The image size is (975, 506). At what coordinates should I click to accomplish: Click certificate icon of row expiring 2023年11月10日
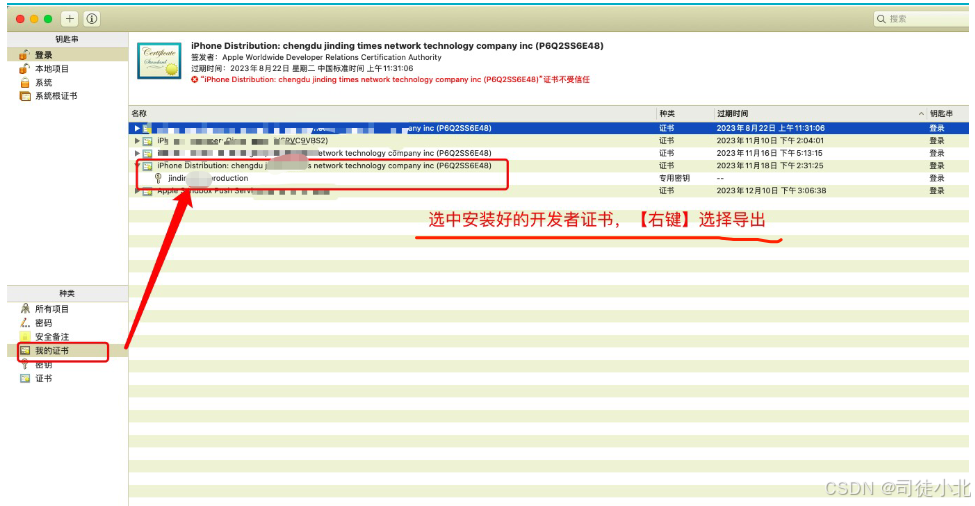[x=147, y=140]
